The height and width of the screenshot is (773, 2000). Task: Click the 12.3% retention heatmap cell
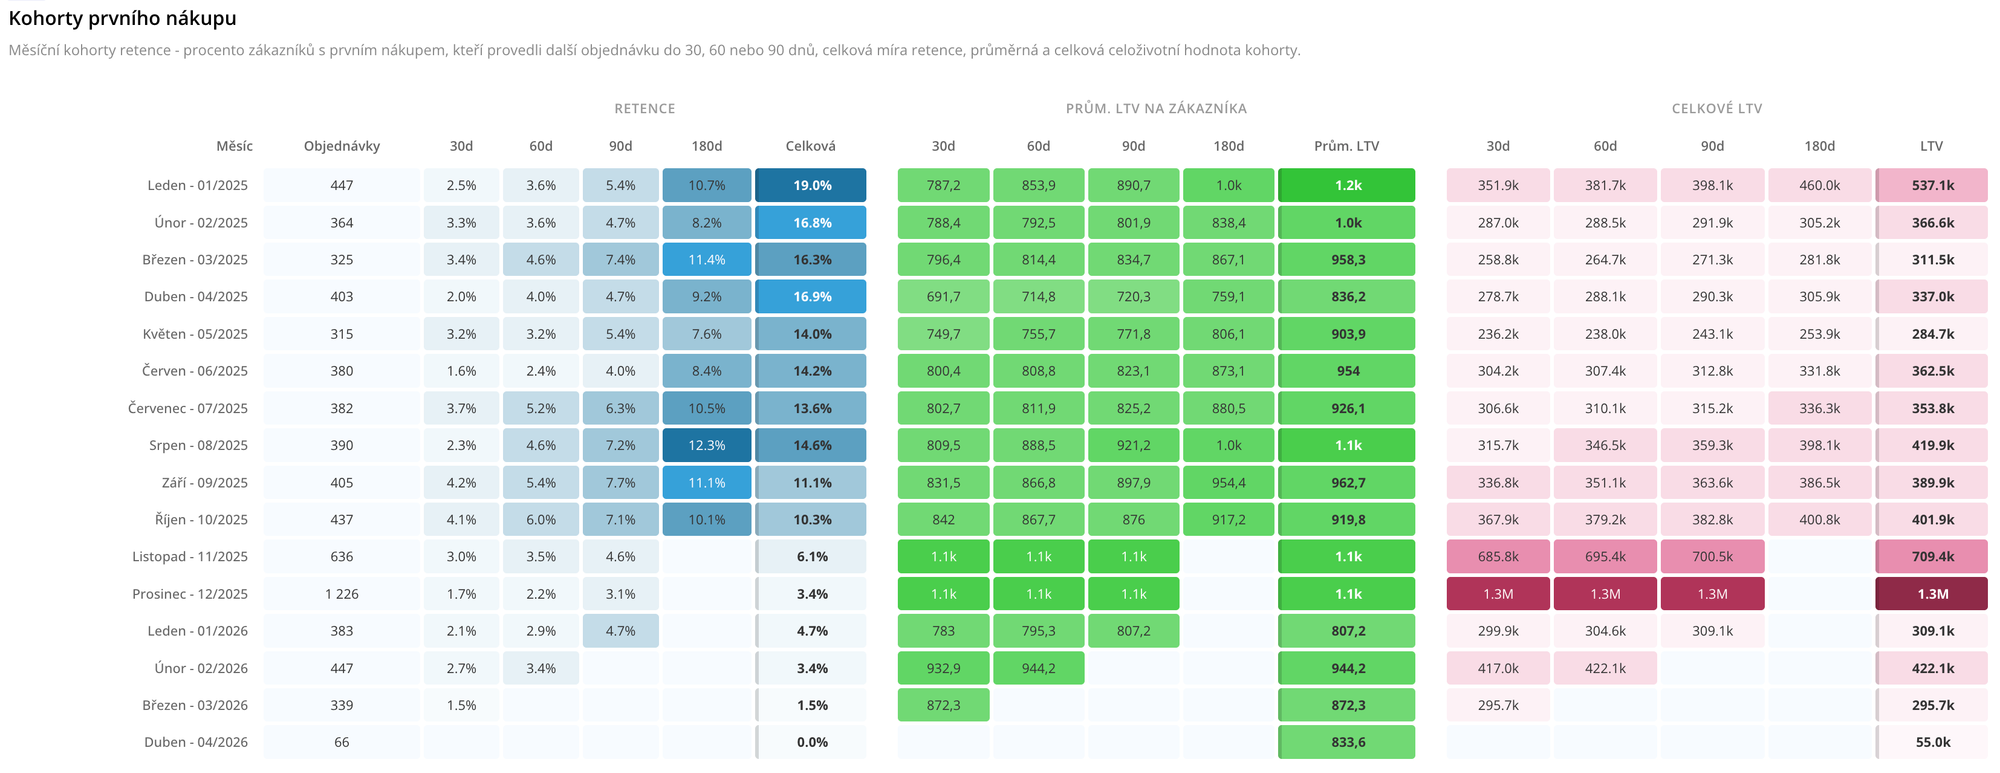point(706,445)
